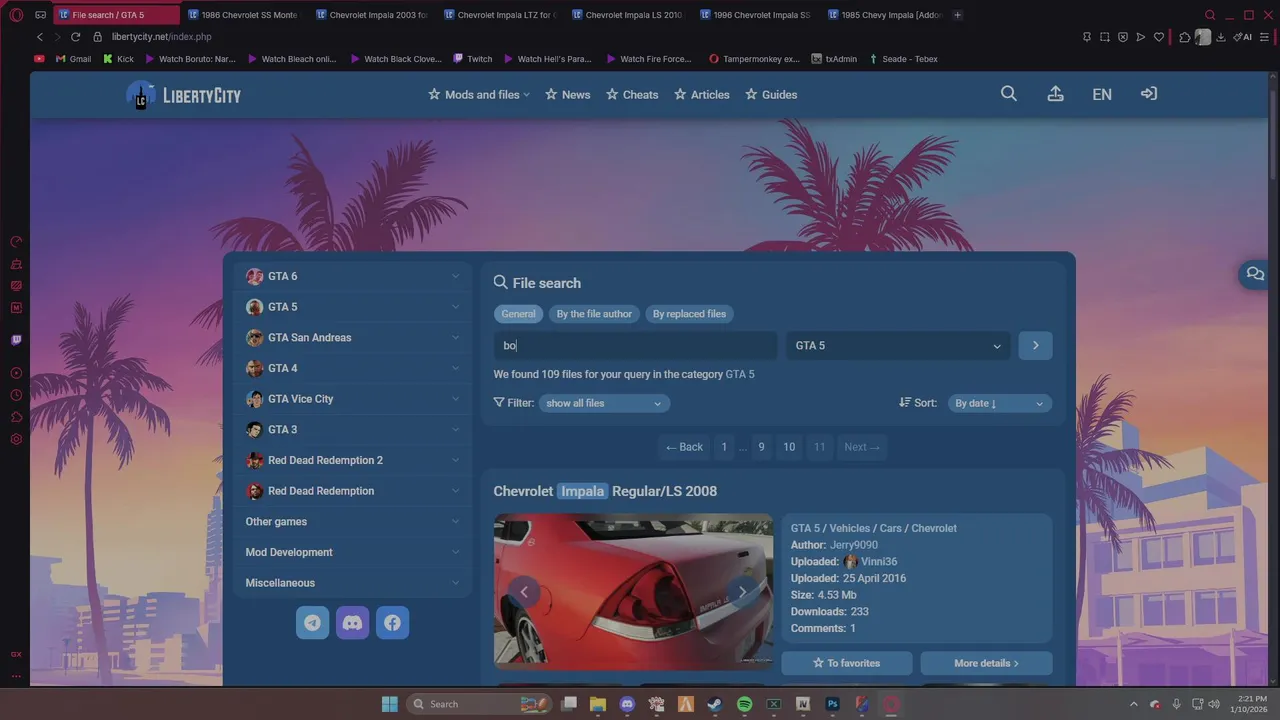Add Impala 2008 to favorites
1280x720 pixels.
pos(846,663)
